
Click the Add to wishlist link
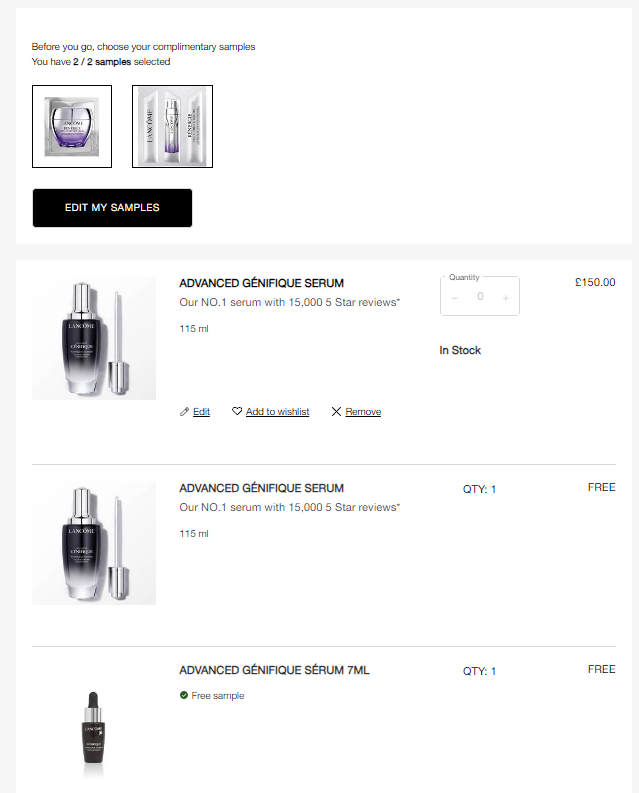(277, 412)
